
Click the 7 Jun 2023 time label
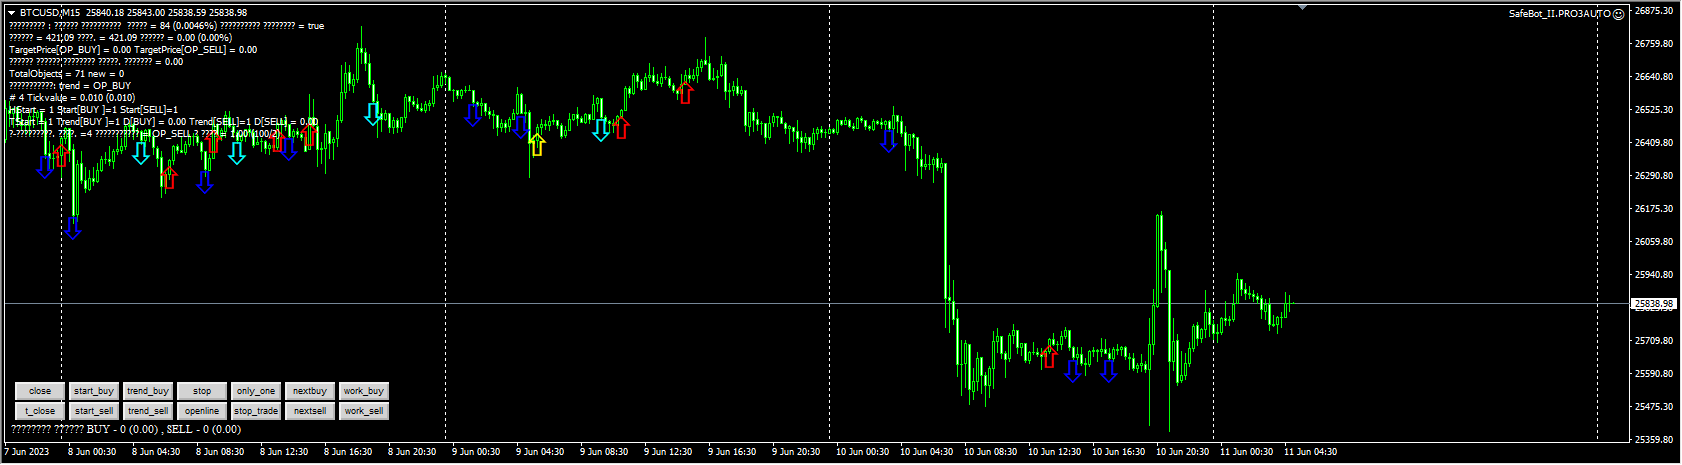(27, 452)
